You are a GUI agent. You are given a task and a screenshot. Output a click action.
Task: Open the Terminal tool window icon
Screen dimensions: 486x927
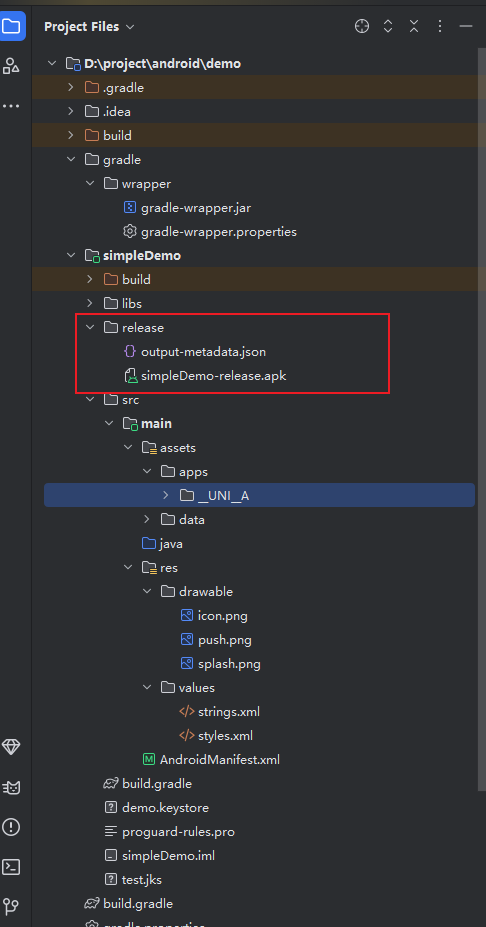click(11, 867)
